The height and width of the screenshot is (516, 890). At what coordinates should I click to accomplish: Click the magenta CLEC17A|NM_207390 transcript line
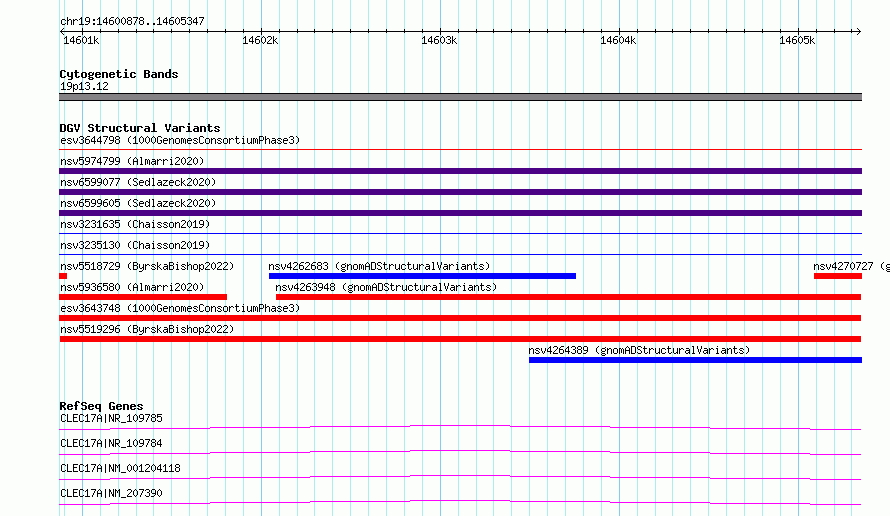pos(460,502)
